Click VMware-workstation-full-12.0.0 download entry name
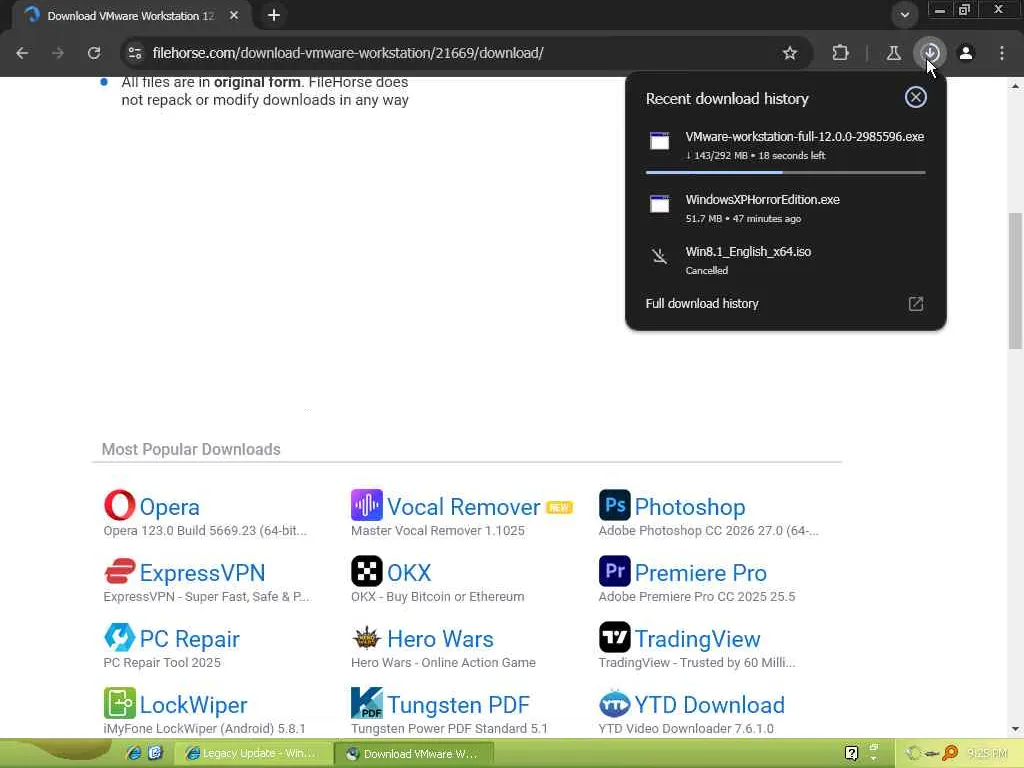The width and height of the screenshot is (1024, 768). pos(805,136)
